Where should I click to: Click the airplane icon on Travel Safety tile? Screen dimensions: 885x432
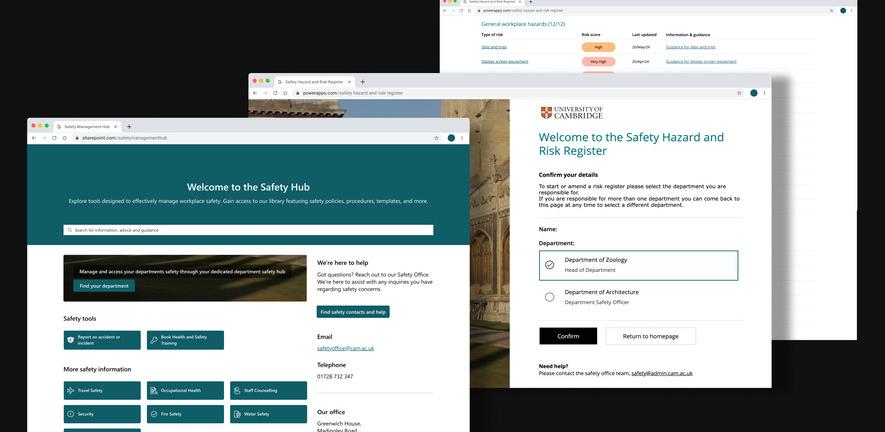point(71,390)
